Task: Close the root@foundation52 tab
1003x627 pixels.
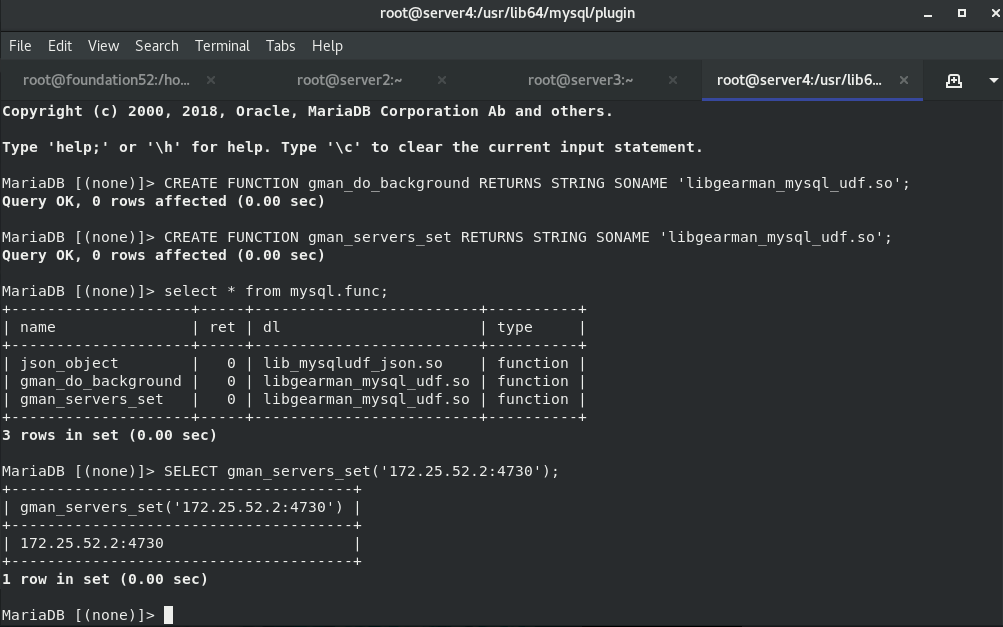Action: tap(210, 80)
